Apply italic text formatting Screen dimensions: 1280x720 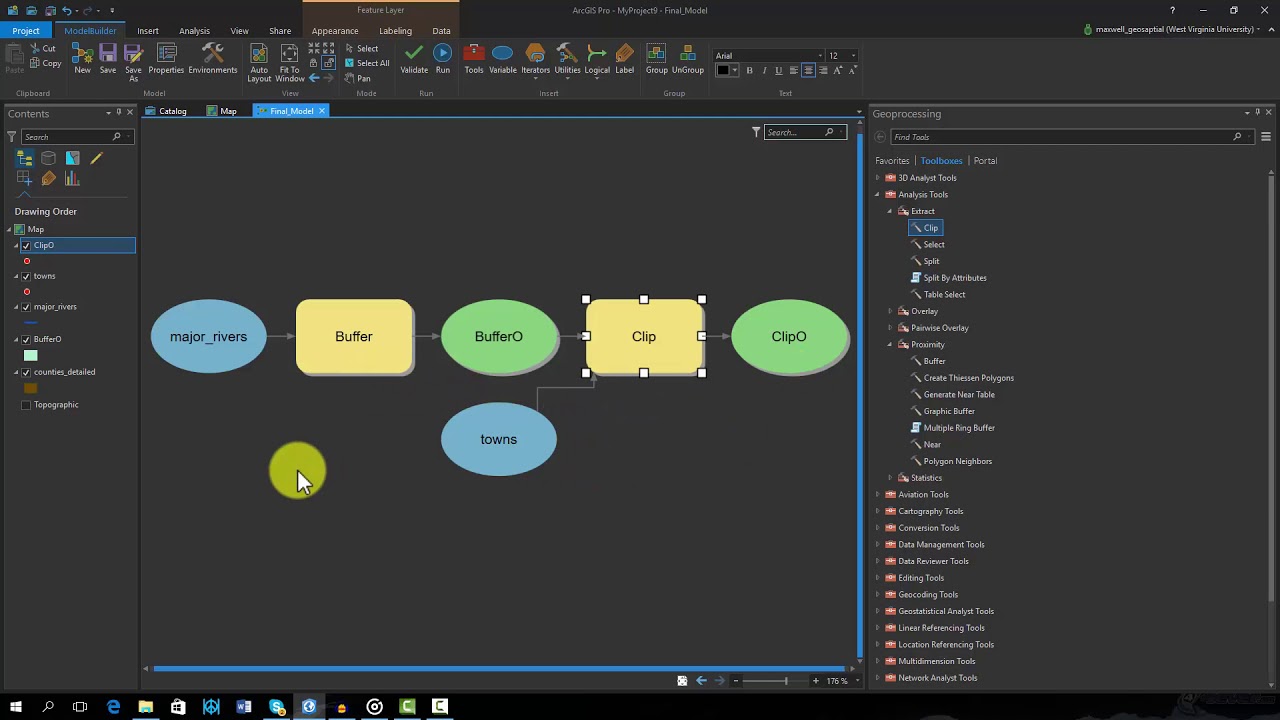[764, 70]
